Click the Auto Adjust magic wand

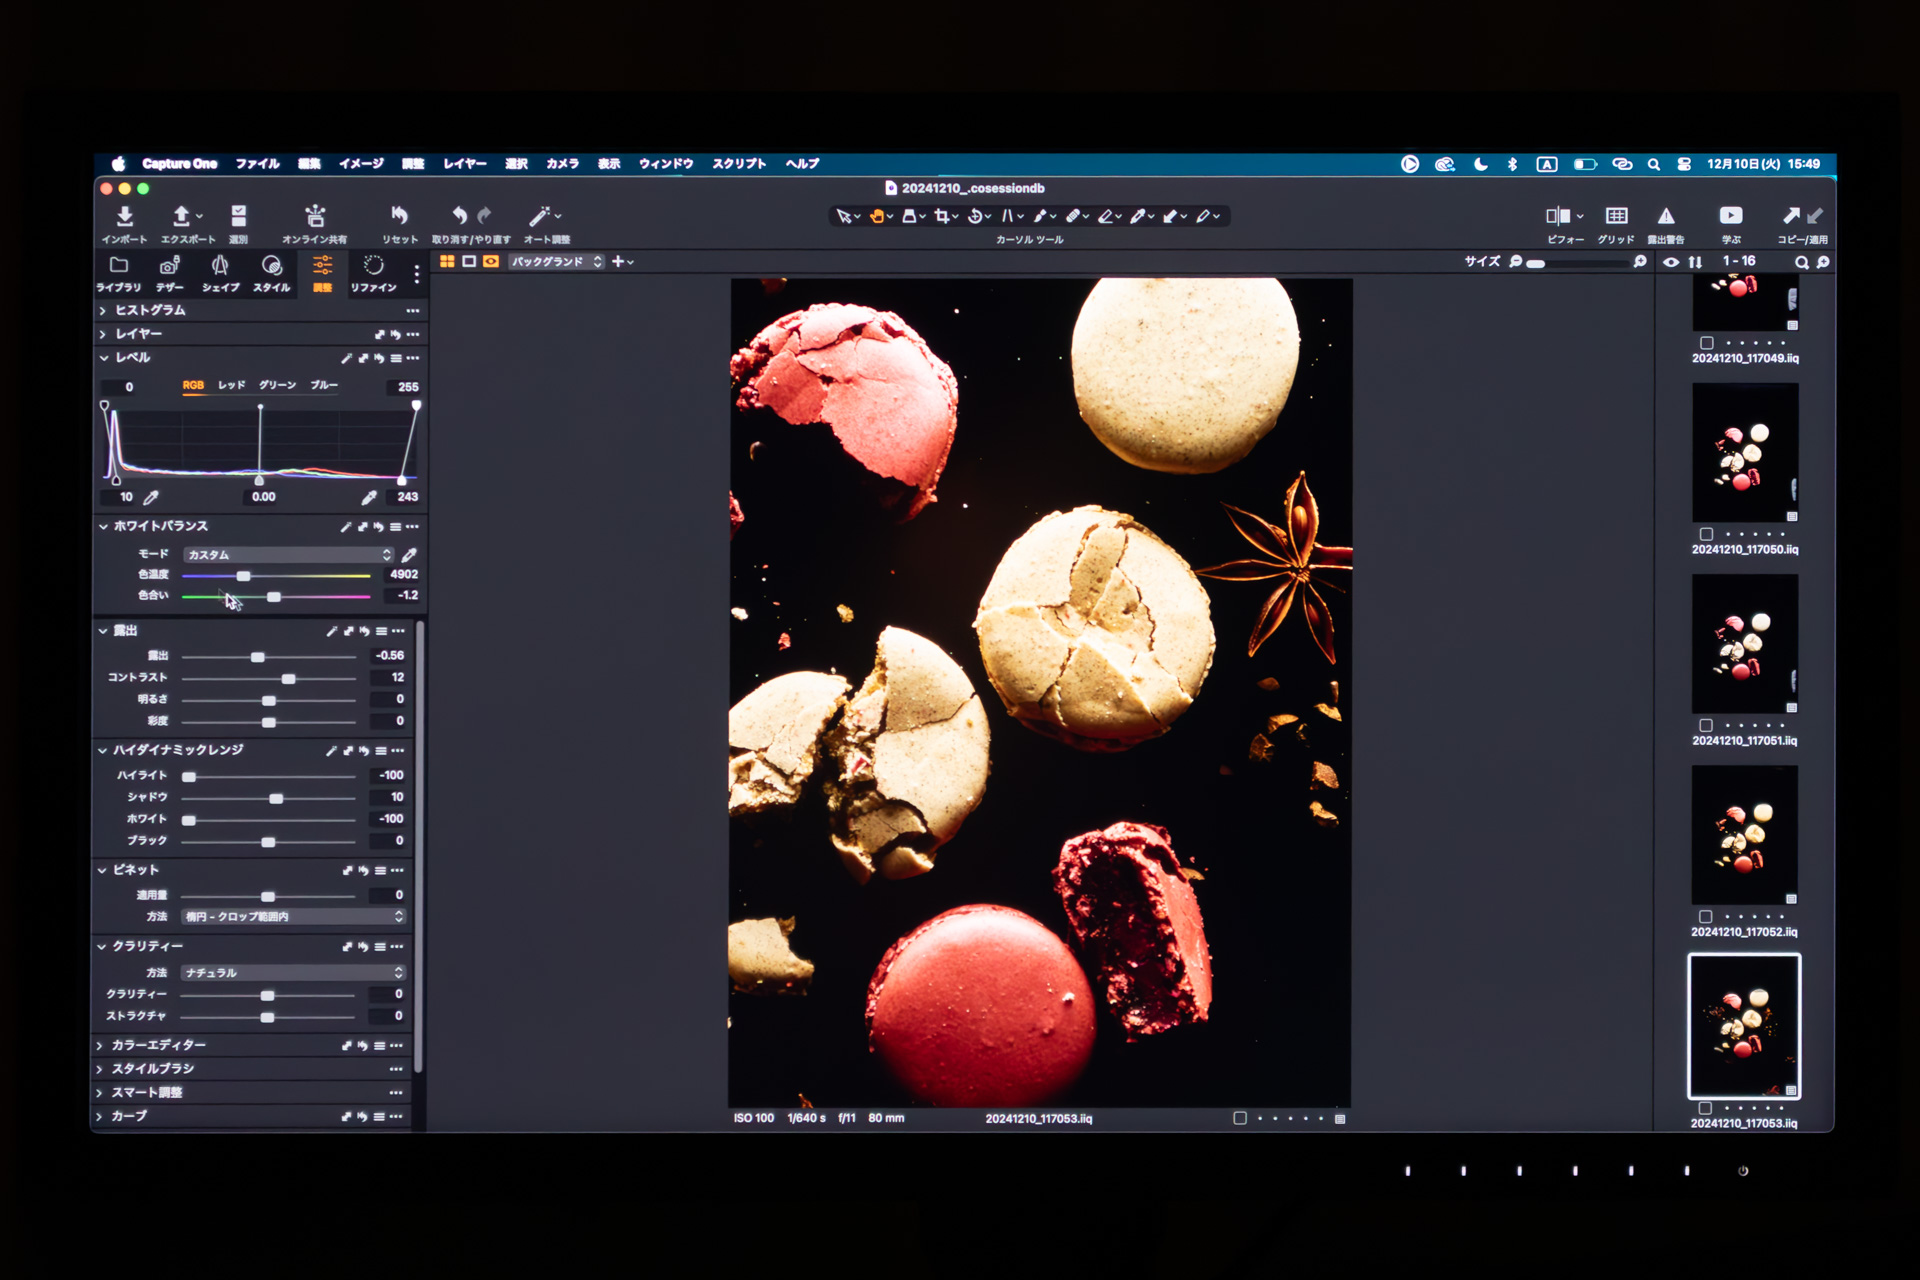click(540, 217)
